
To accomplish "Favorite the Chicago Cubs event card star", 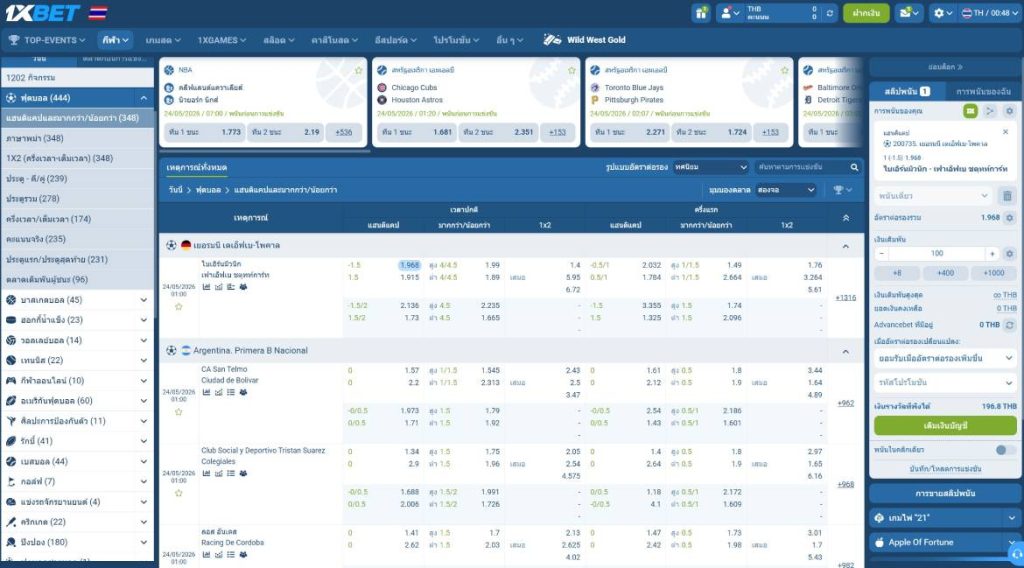I will click(572, 71).
